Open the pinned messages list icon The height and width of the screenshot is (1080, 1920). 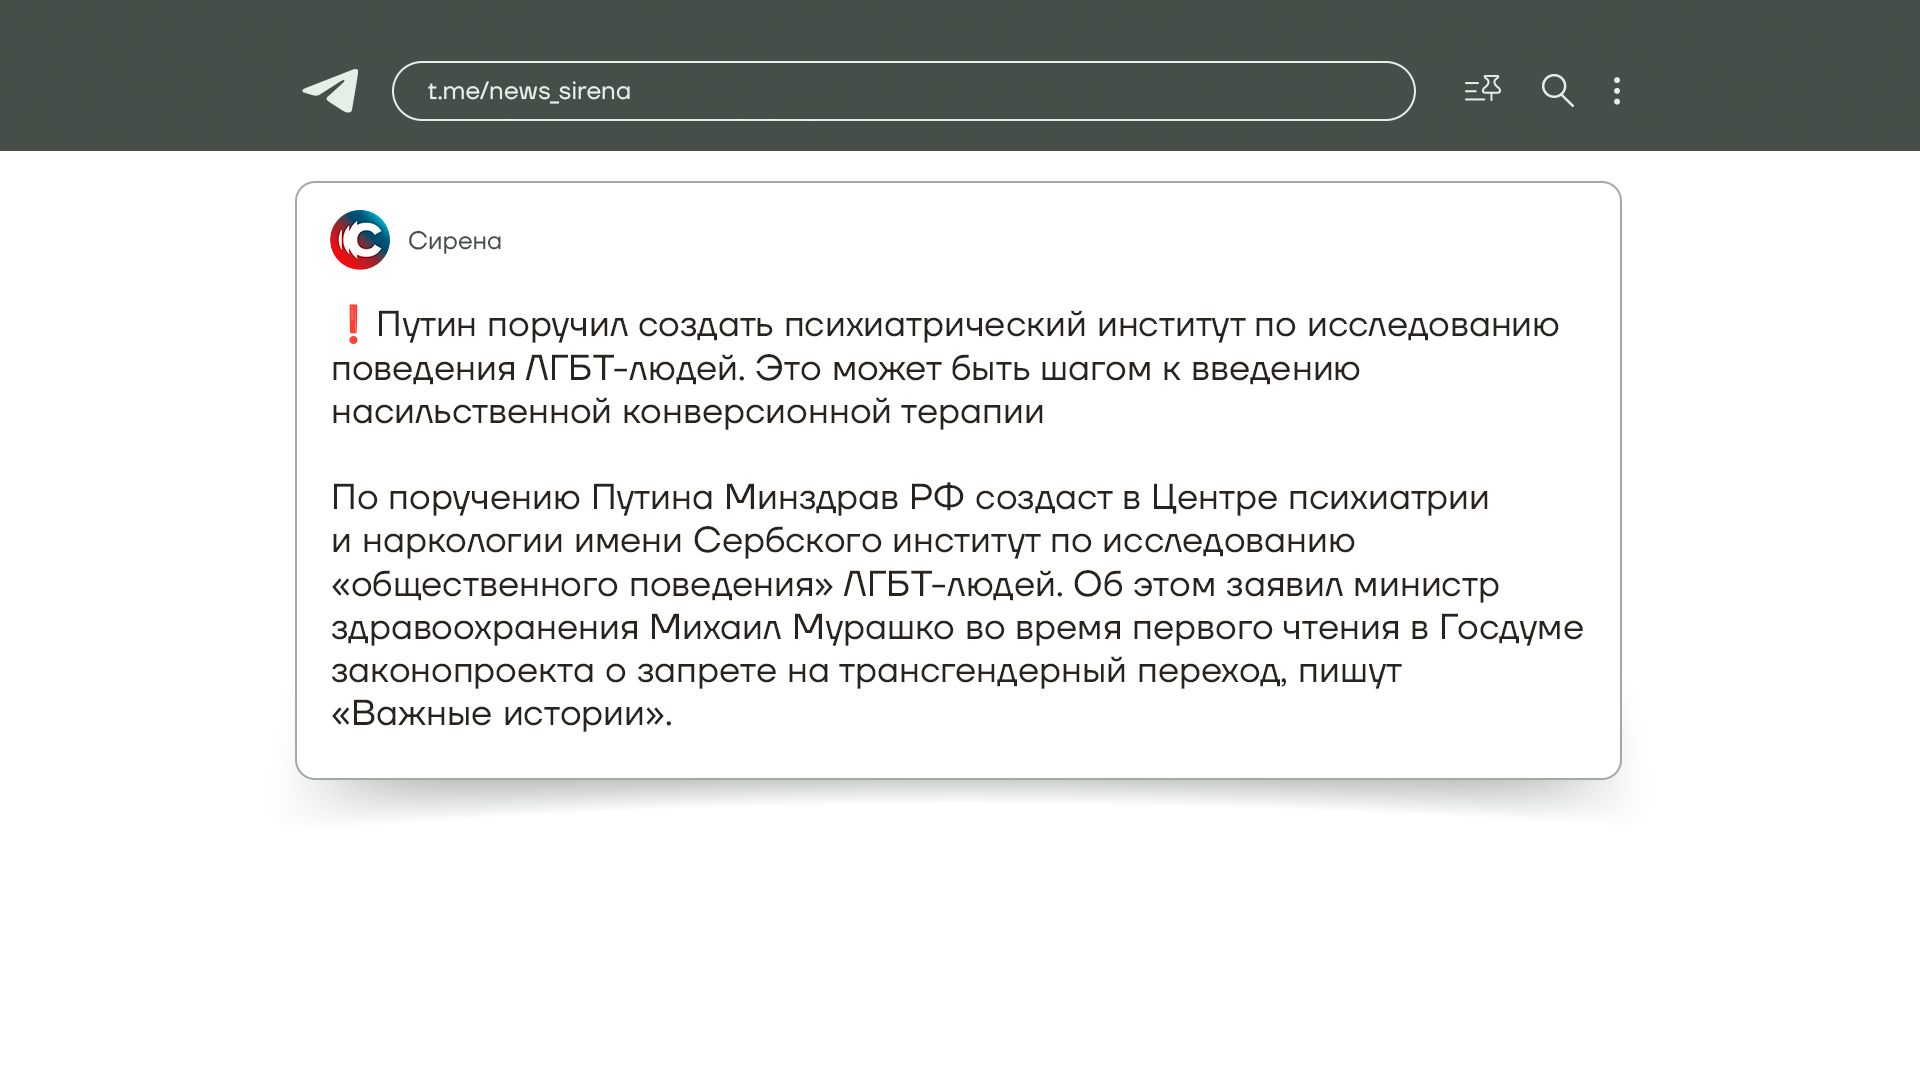1482,90
